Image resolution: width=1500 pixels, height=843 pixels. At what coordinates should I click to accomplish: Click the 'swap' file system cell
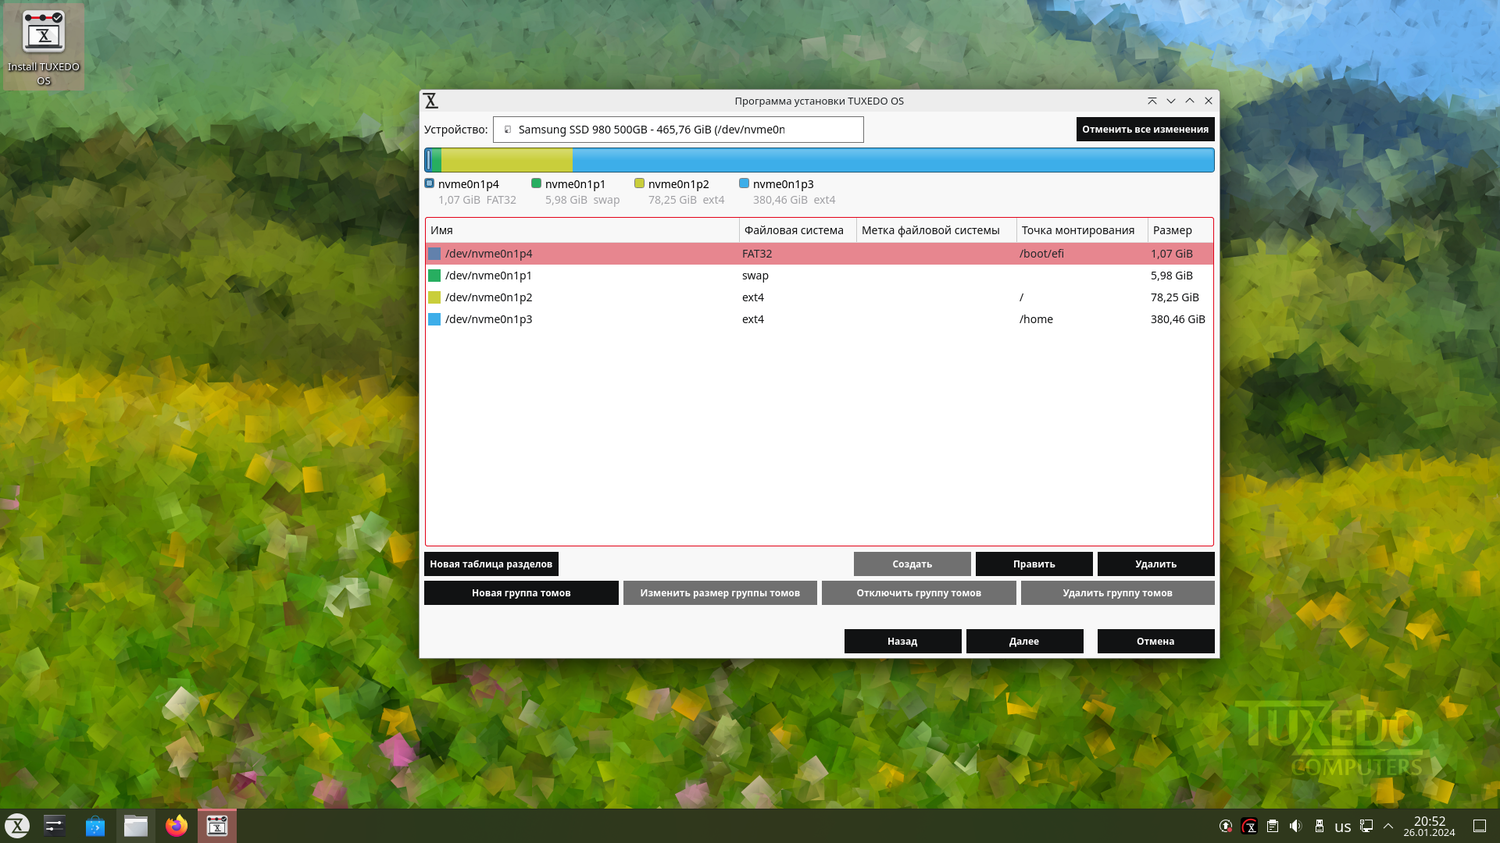(755, 276)
